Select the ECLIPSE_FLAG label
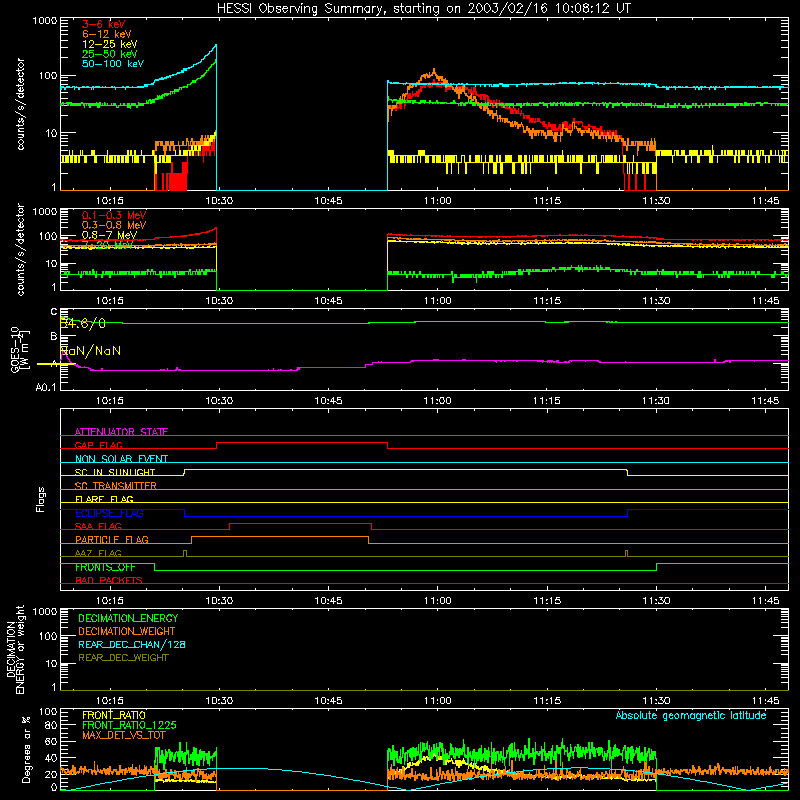This screenshot has height=800, width=800. 109,513
